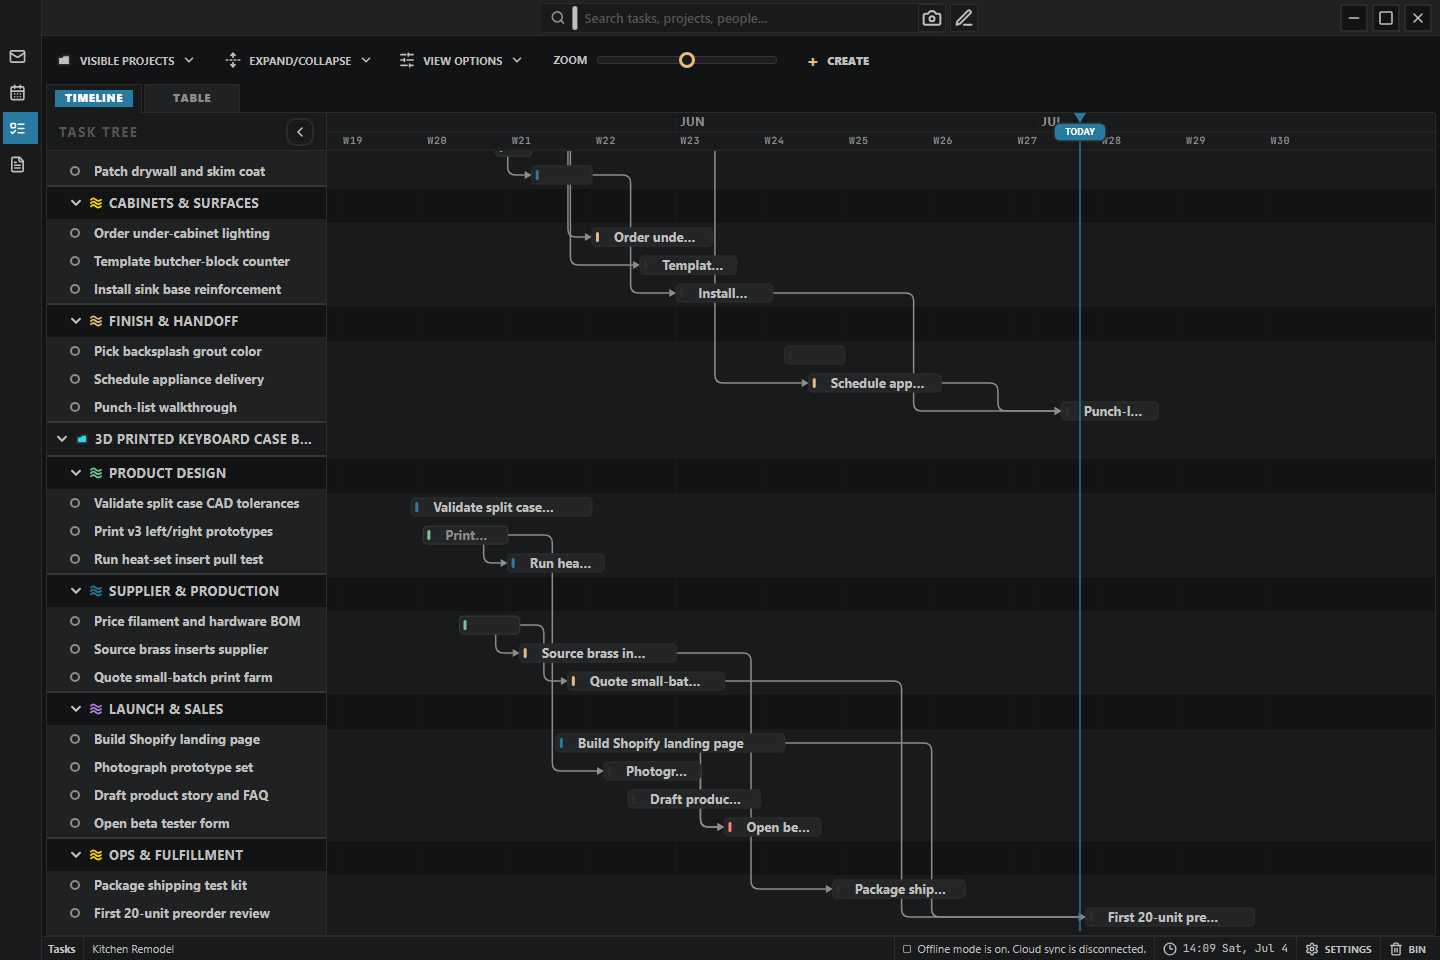The height and width of the screenshot is (960, 1440).
Task: Click the Create button
Action: click(838, 61)
